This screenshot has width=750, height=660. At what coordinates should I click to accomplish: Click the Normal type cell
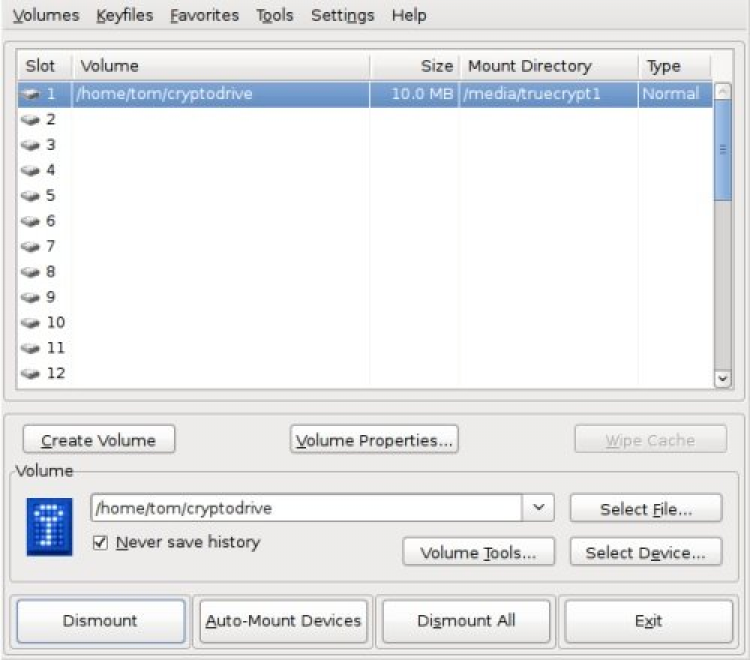point(675,94)
